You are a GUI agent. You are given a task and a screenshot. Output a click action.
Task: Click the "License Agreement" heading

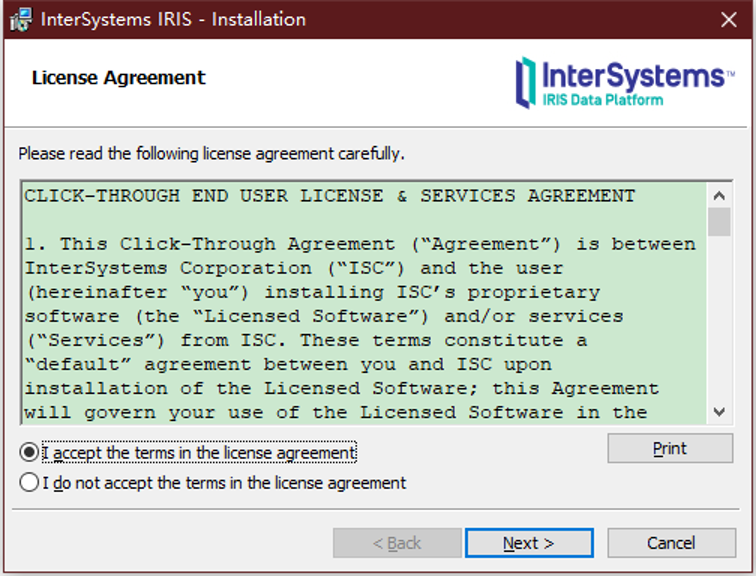(118, 78)
